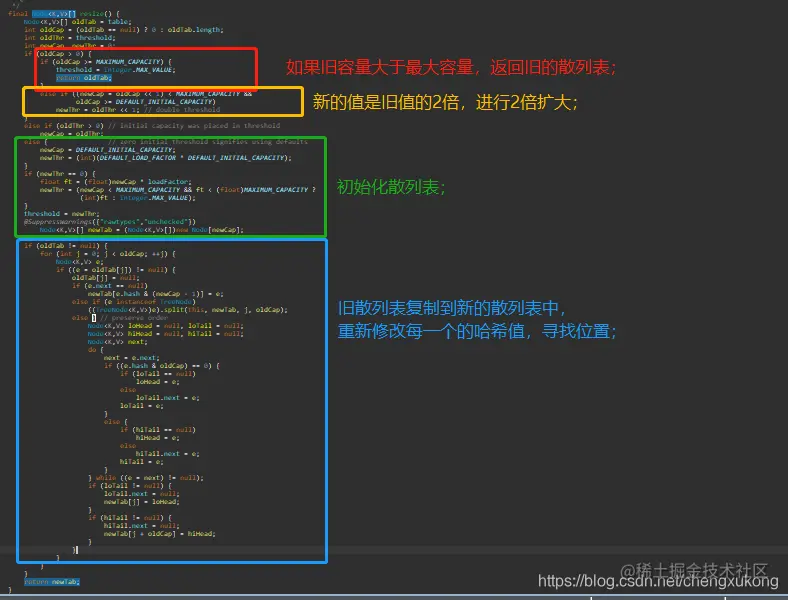Click the line "oldCap >= DEFAULT_INITIAL_CAPACITY)"
The image size is (788, 600).
click(x=146, y=102)
